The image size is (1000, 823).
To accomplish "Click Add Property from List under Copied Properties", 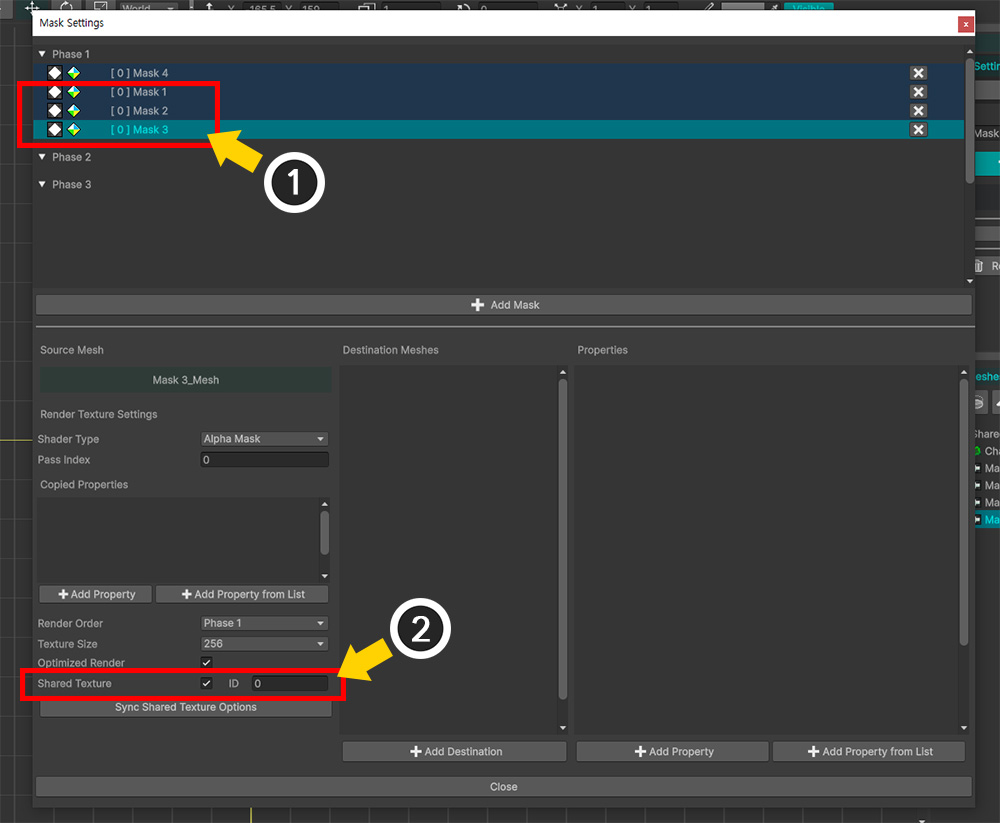I will point(242,595).
